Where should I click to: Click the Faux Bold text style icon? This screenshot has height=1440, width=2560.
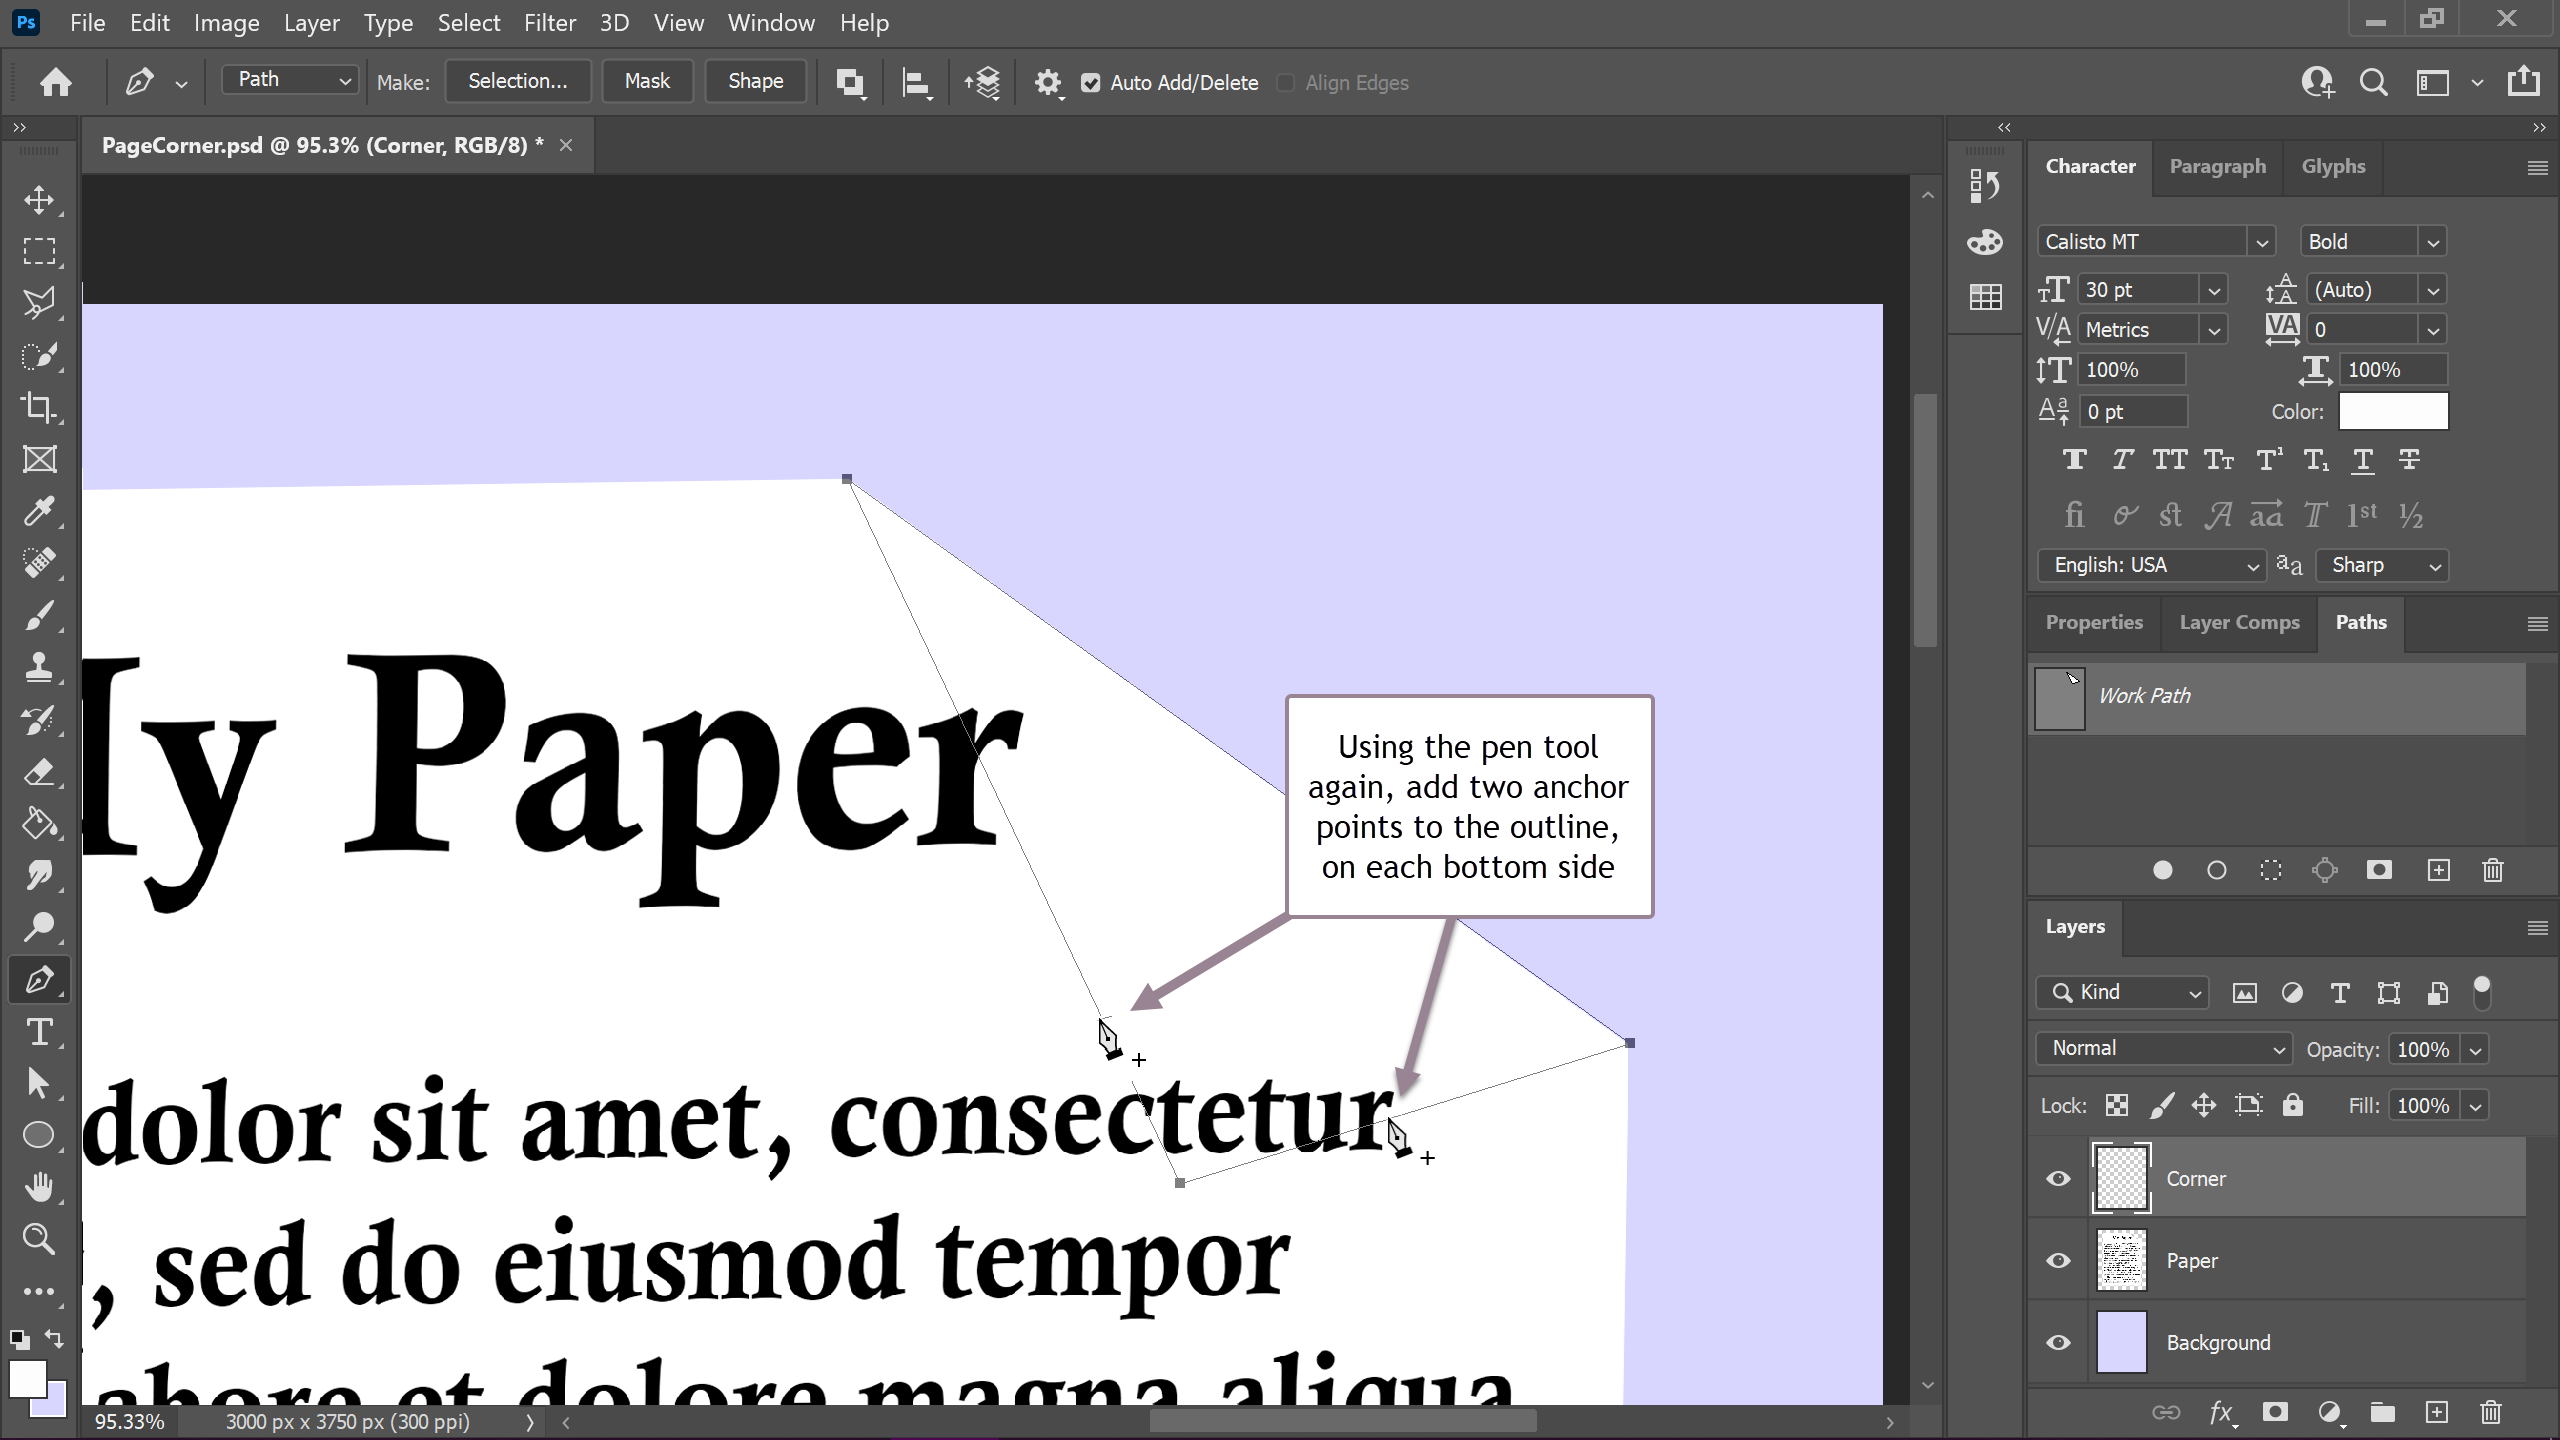point(2074,460)
